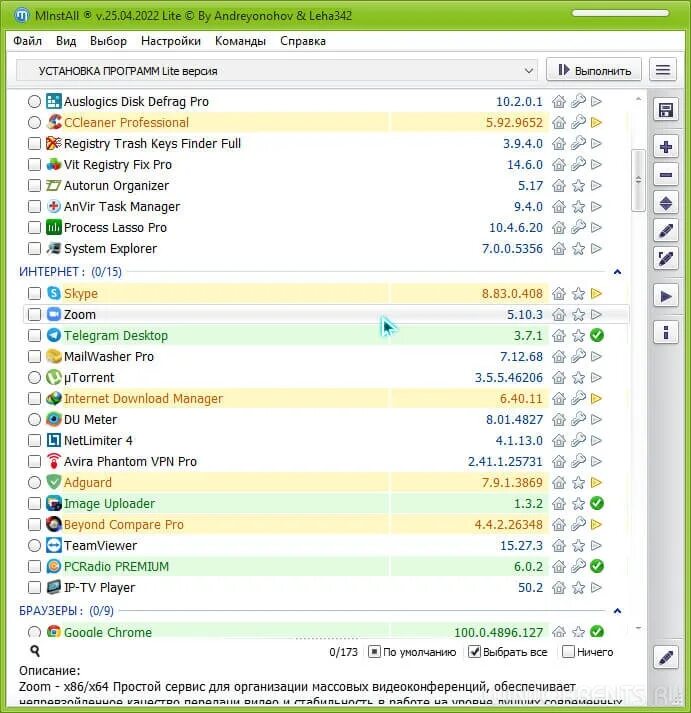691x713 pixels.
Task: Click the Beyond Compare Pro entry name
Action: coord(124,524)
